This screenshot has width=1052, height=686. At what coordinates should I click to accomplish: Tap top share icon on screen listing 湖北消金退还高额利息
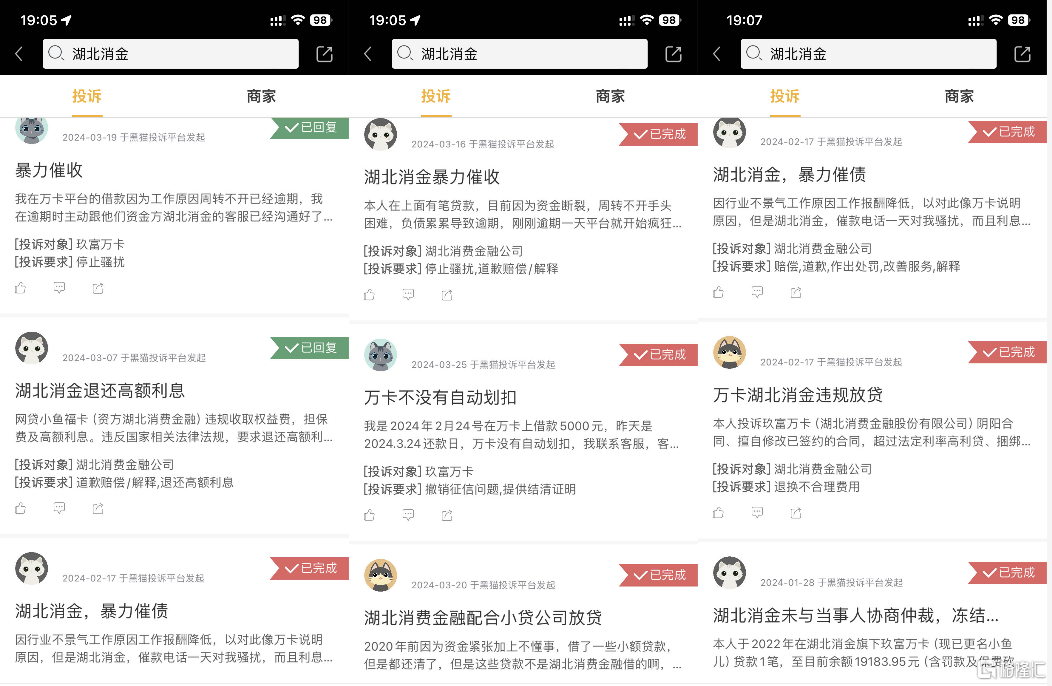click(x=325, y=54)
